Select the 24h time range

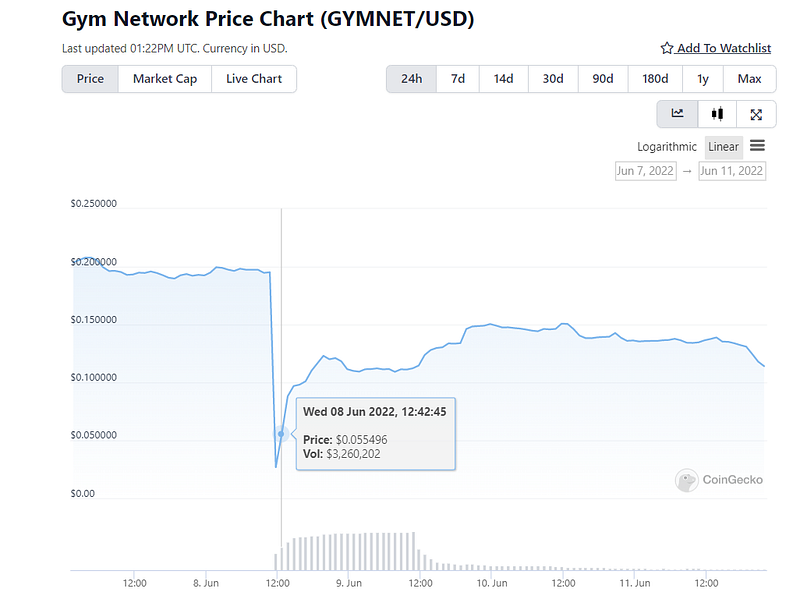[x=411, y=79]
